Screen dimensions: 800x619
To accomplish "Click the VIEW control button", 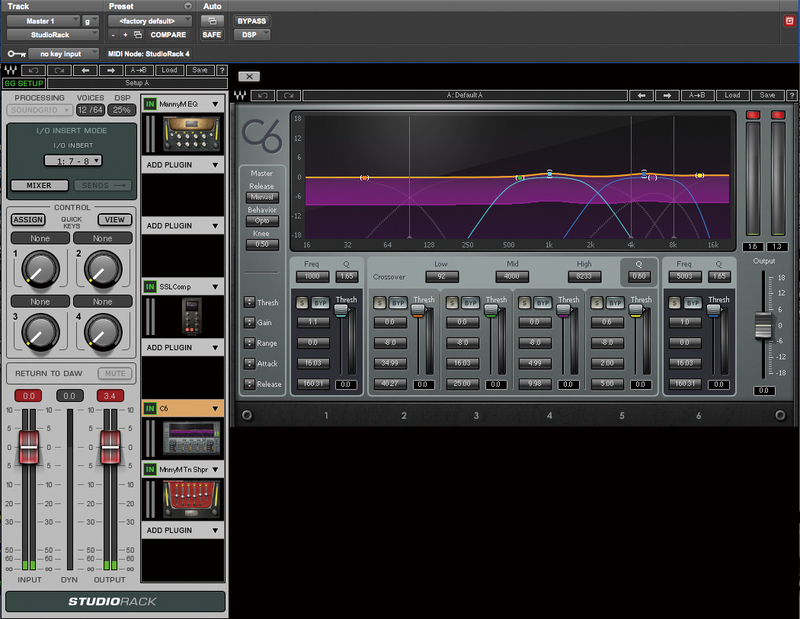I will point(115,220).
